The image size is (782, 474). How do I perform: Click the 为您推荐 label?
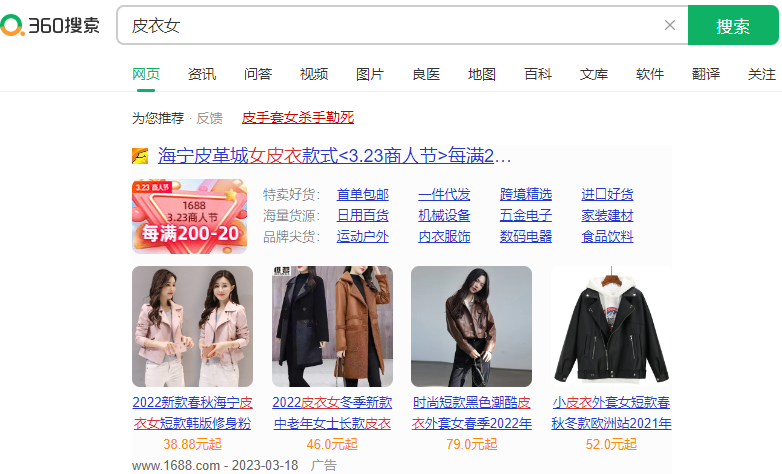[x=158, y=118]
